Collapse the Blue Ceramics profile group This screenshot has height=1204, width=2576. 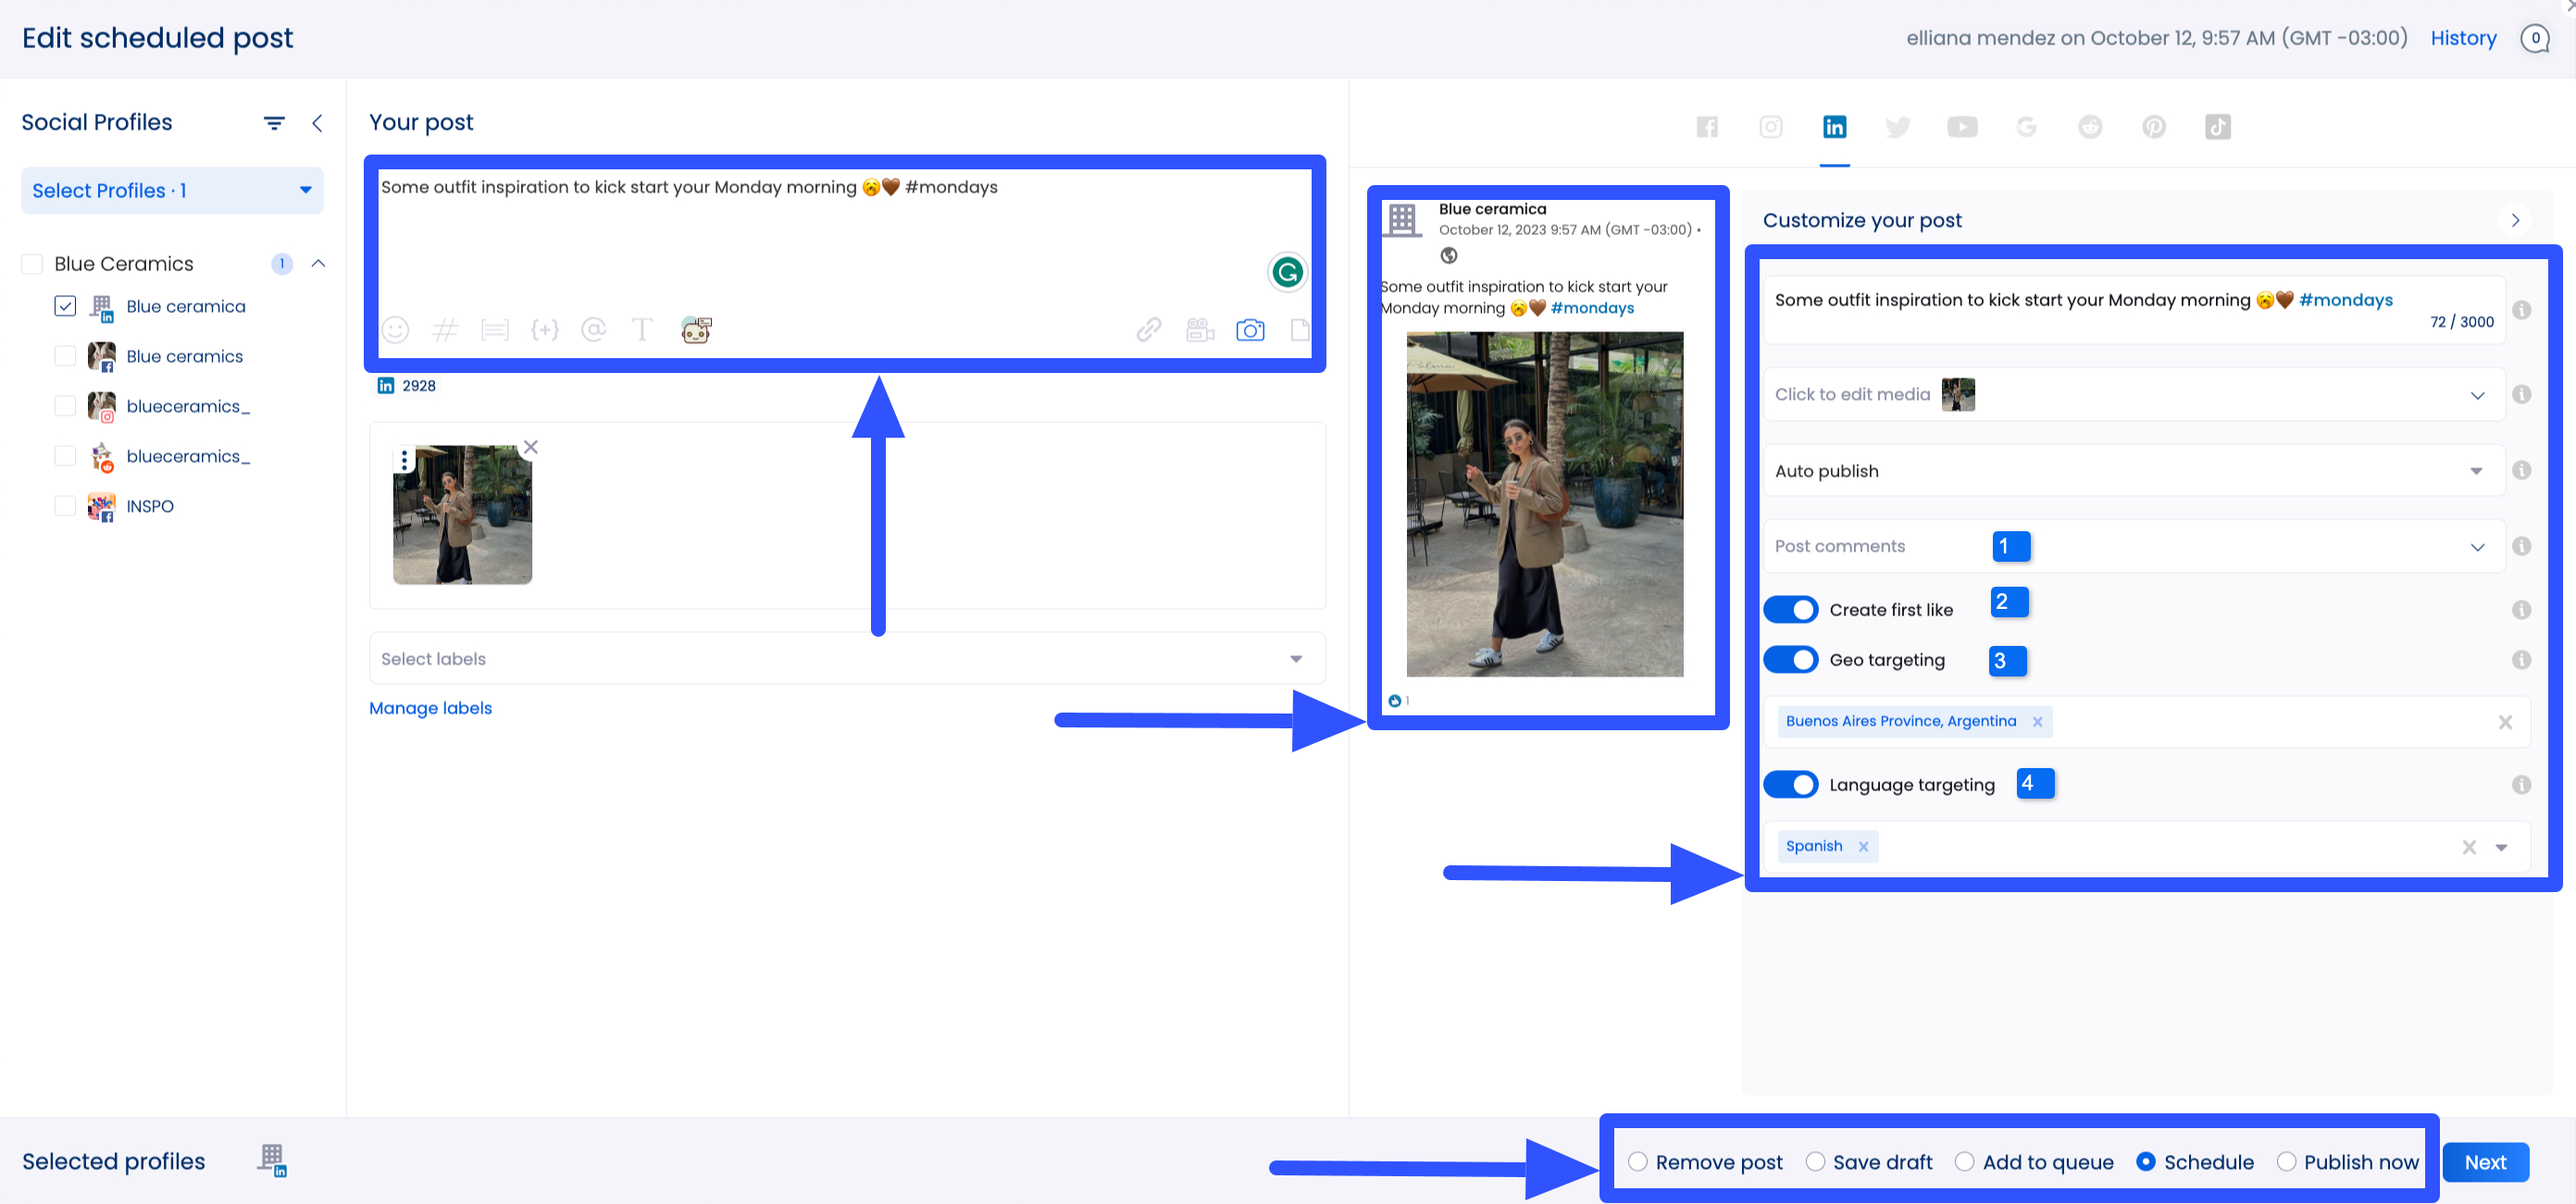318,263
